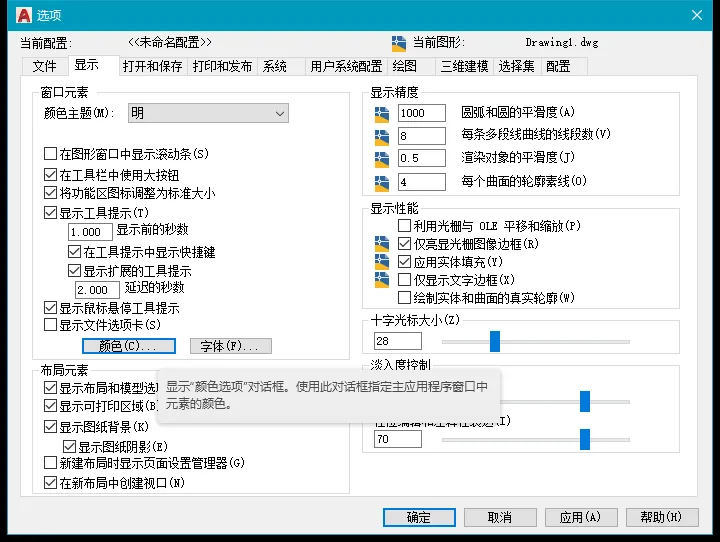Switch to the 绘图 tab
The height and width of the screenshot is (542, 720).
click(411, 66)
